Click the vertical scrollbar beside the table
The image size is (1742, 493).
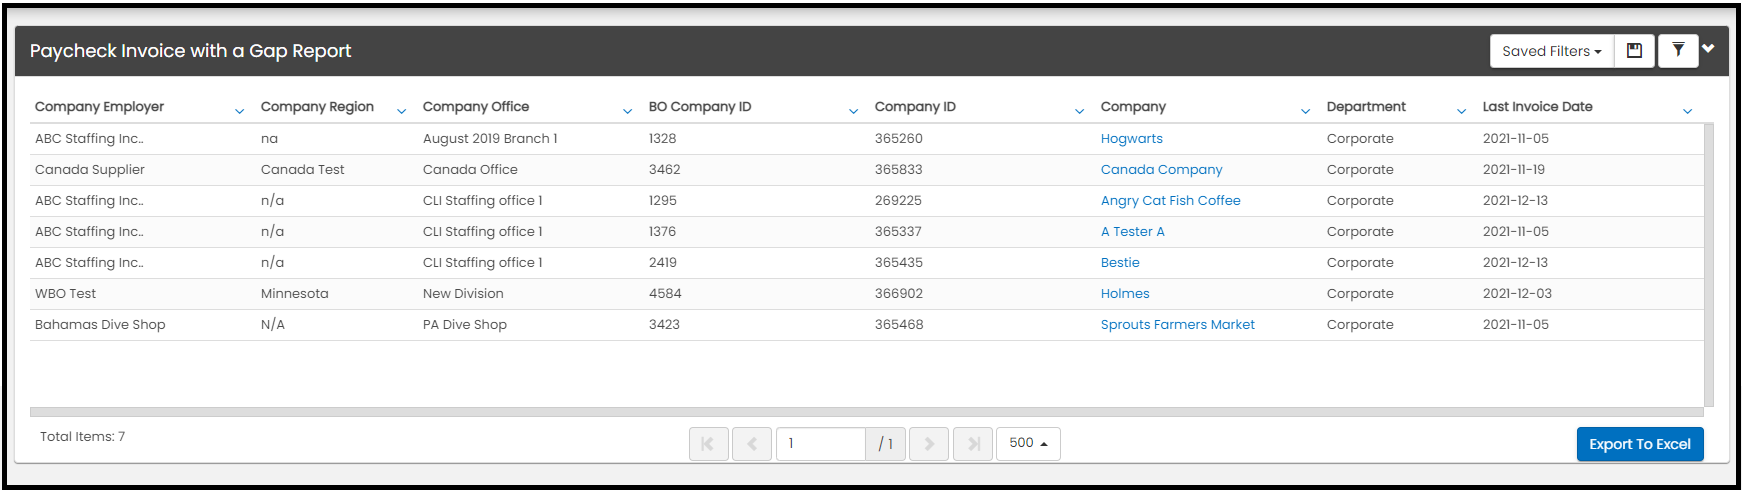(1709, 265)
